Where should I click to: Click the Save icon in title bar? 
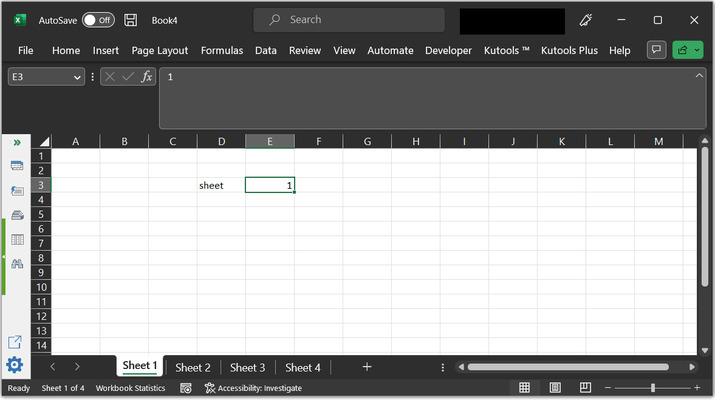[x=131, y=20]
